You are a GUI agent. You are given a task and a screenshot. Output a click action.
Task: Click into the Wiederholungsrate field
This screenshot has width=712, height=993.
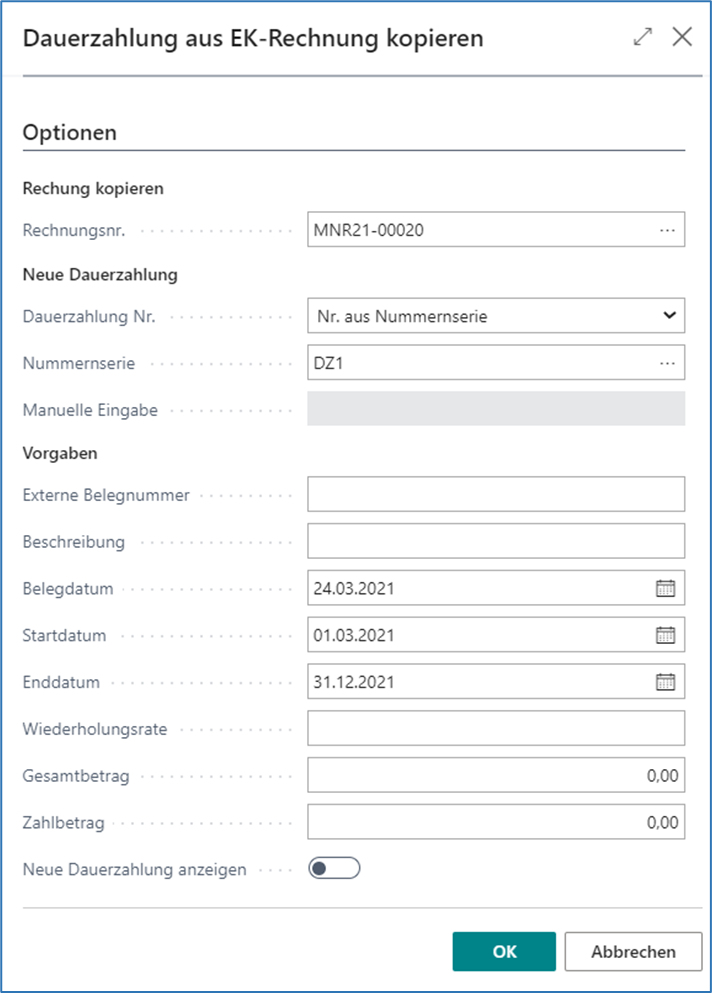(x=495, y=728)
